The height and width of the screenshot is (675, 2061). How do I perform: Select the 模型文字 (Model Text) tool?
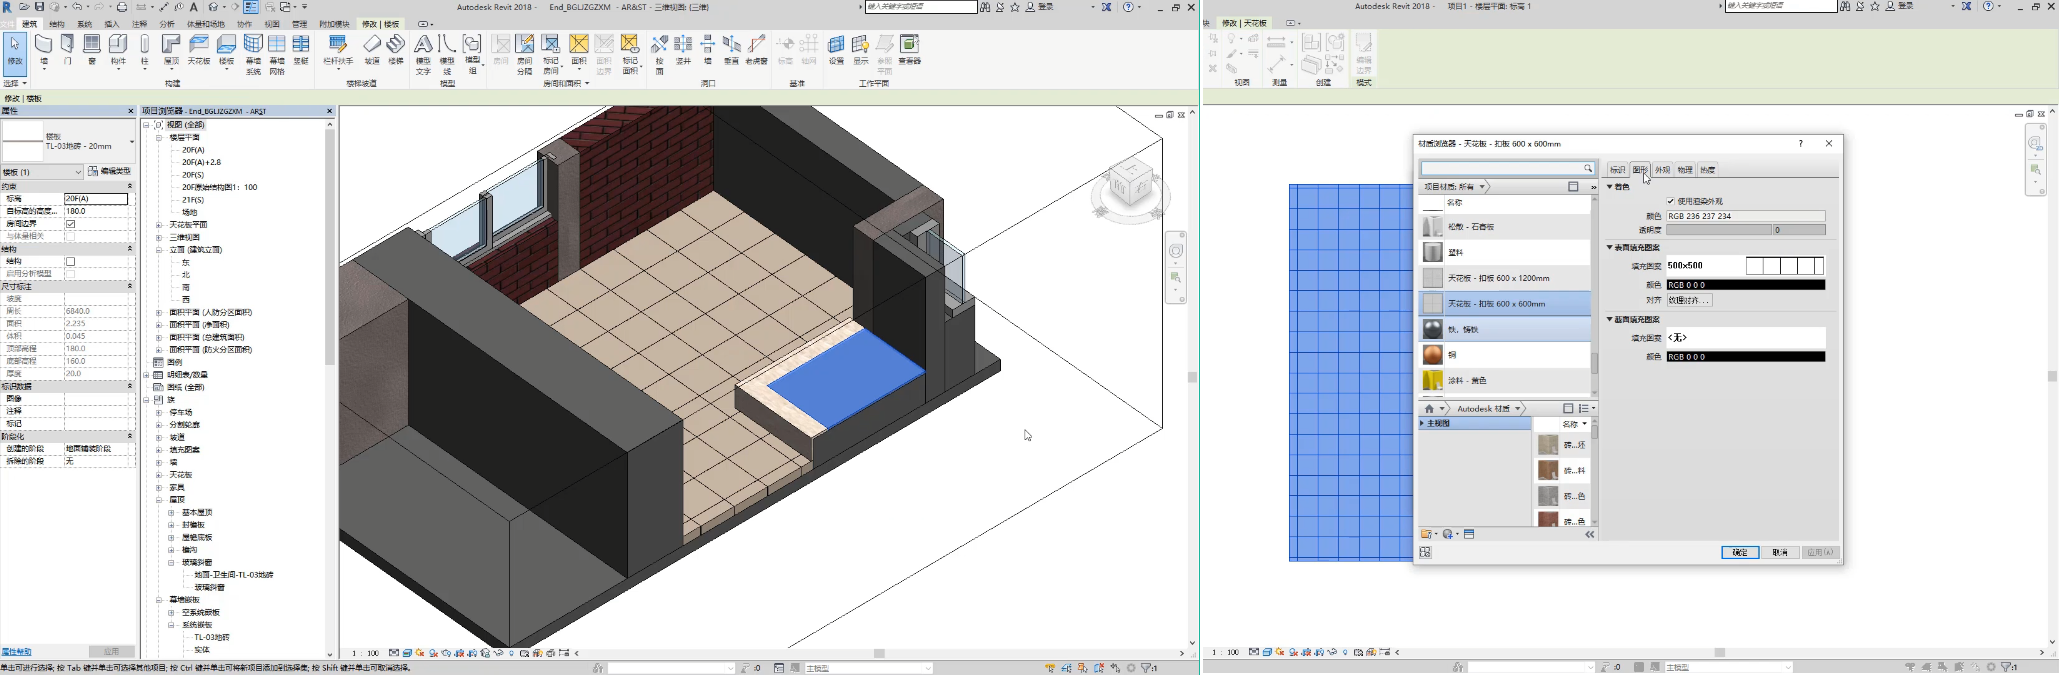(423, 55)
